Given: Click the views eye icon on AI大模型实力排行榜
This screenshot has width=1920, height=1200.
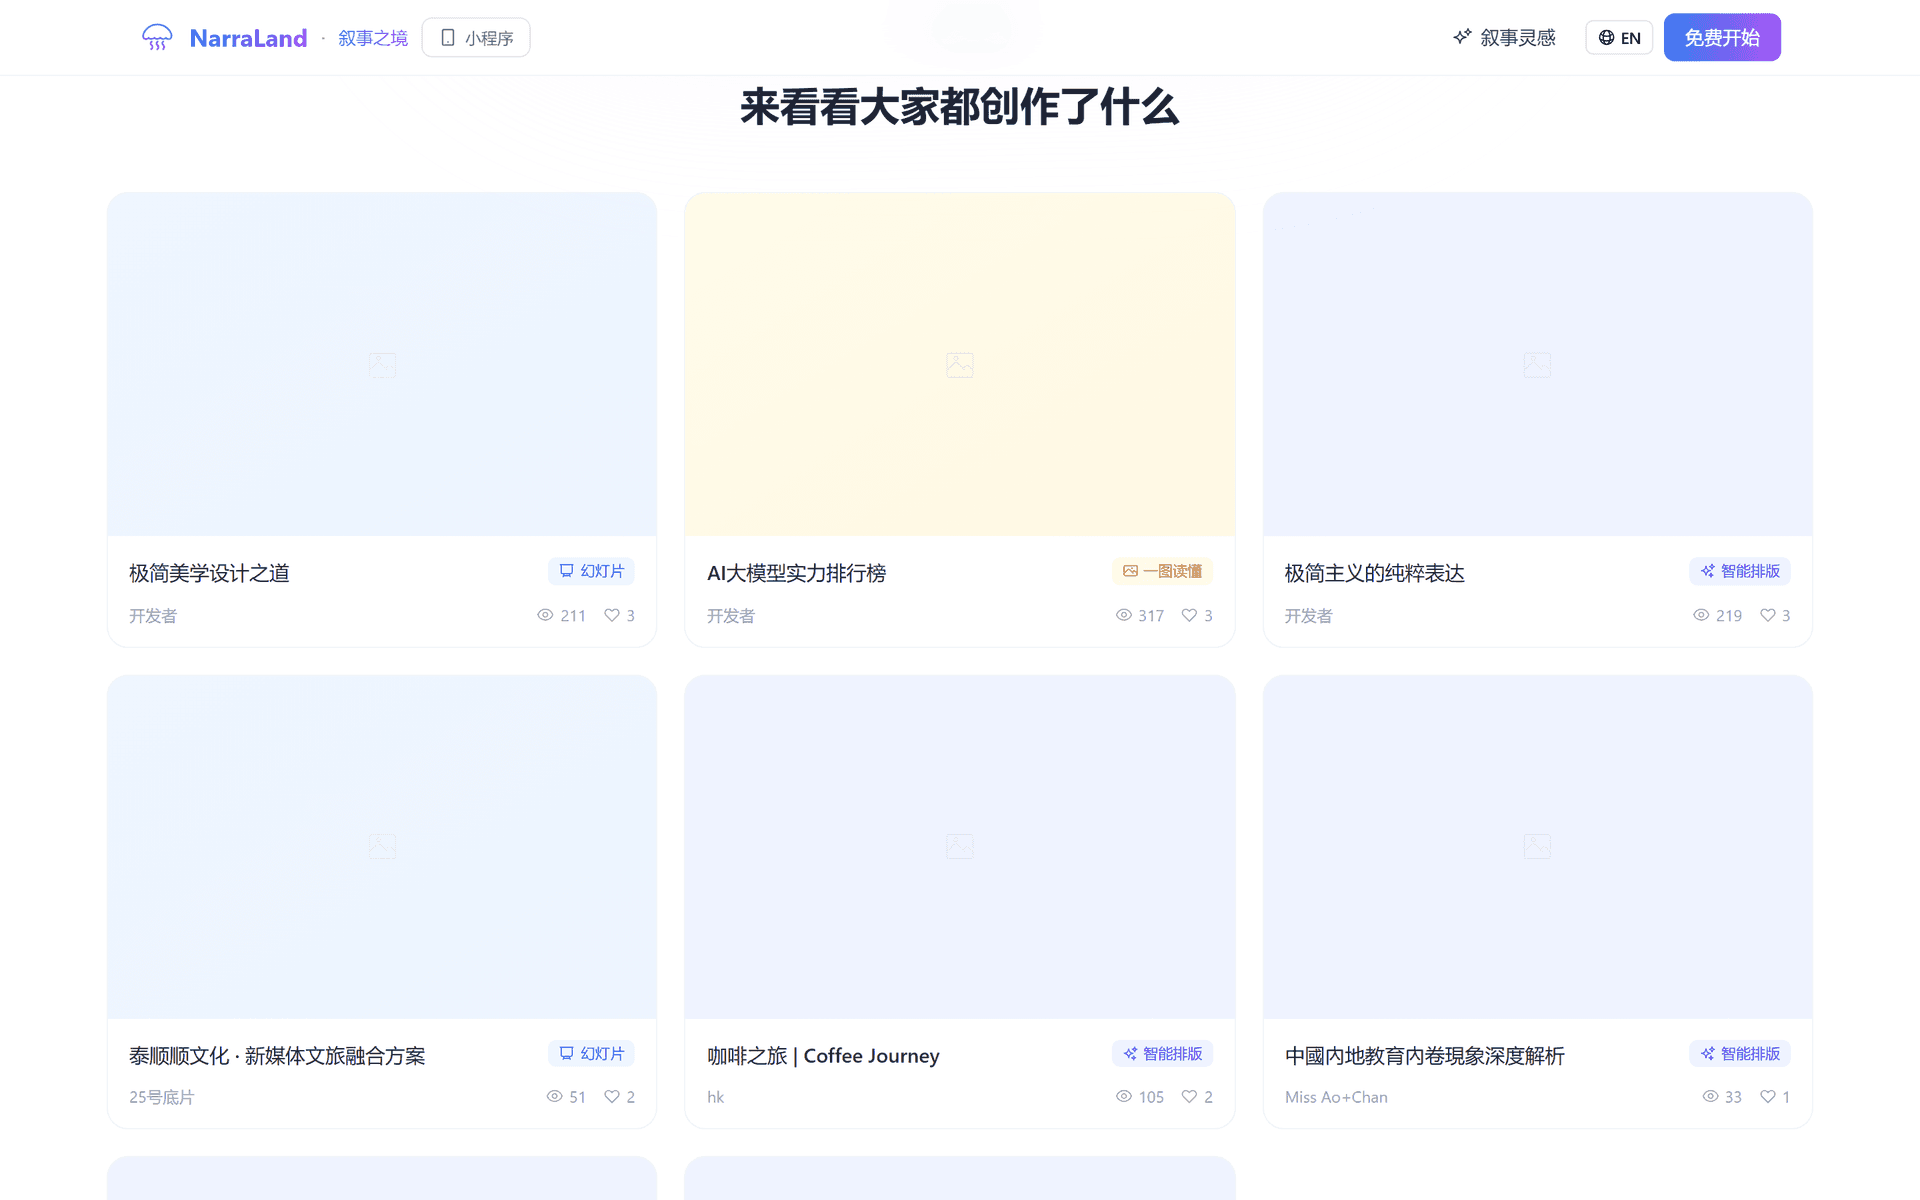Looking at the screenshot, I should tap(1124, 615).
